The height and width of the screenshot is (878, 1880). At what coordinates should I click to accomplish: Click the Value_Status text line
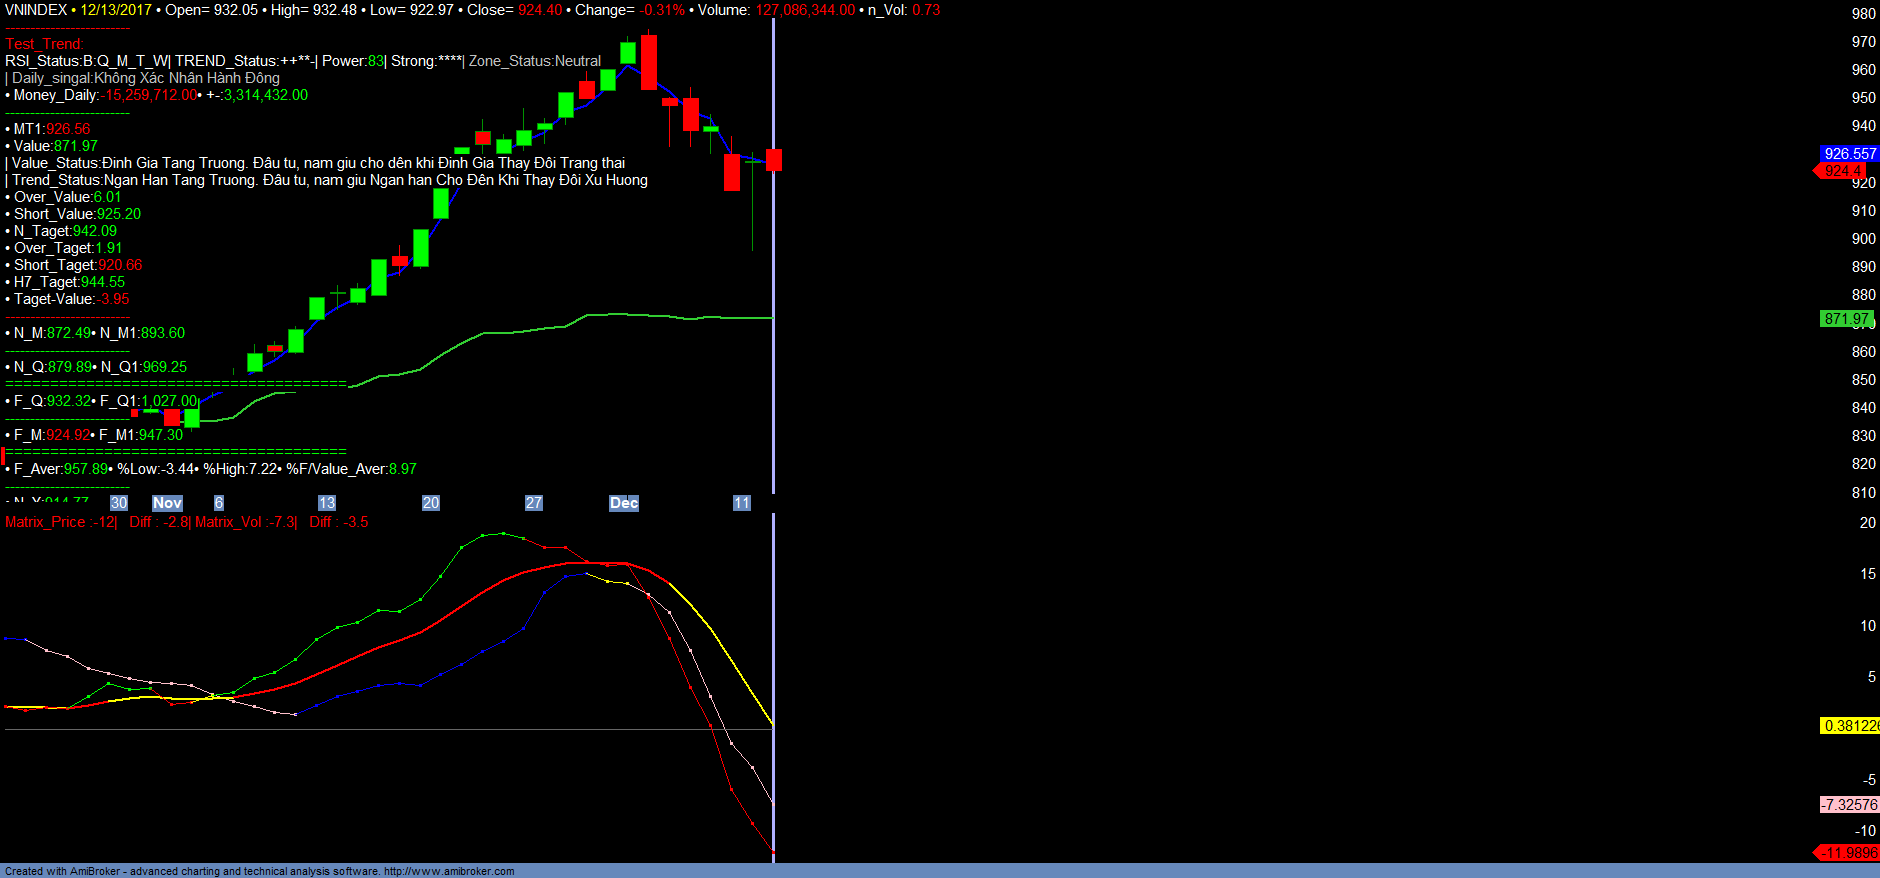(x=318, y=163)
